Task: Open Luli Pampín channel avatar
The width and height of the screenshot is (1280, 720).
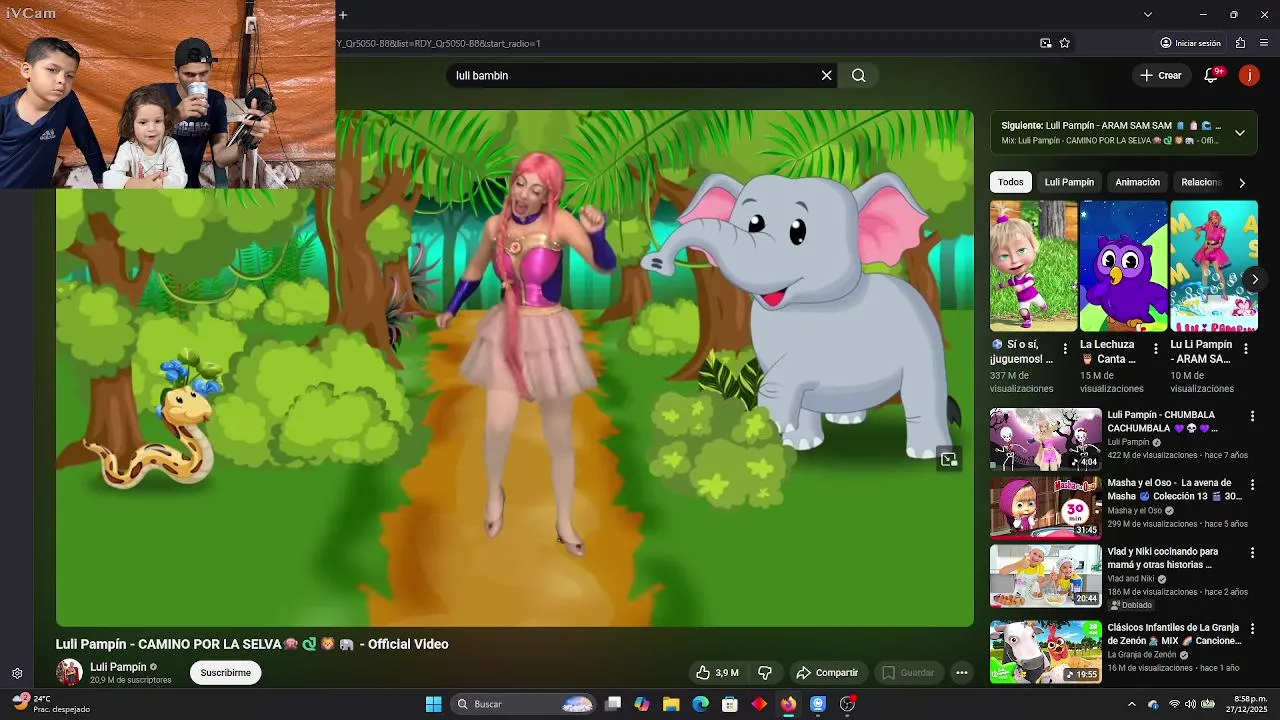Action: (69, 672)
